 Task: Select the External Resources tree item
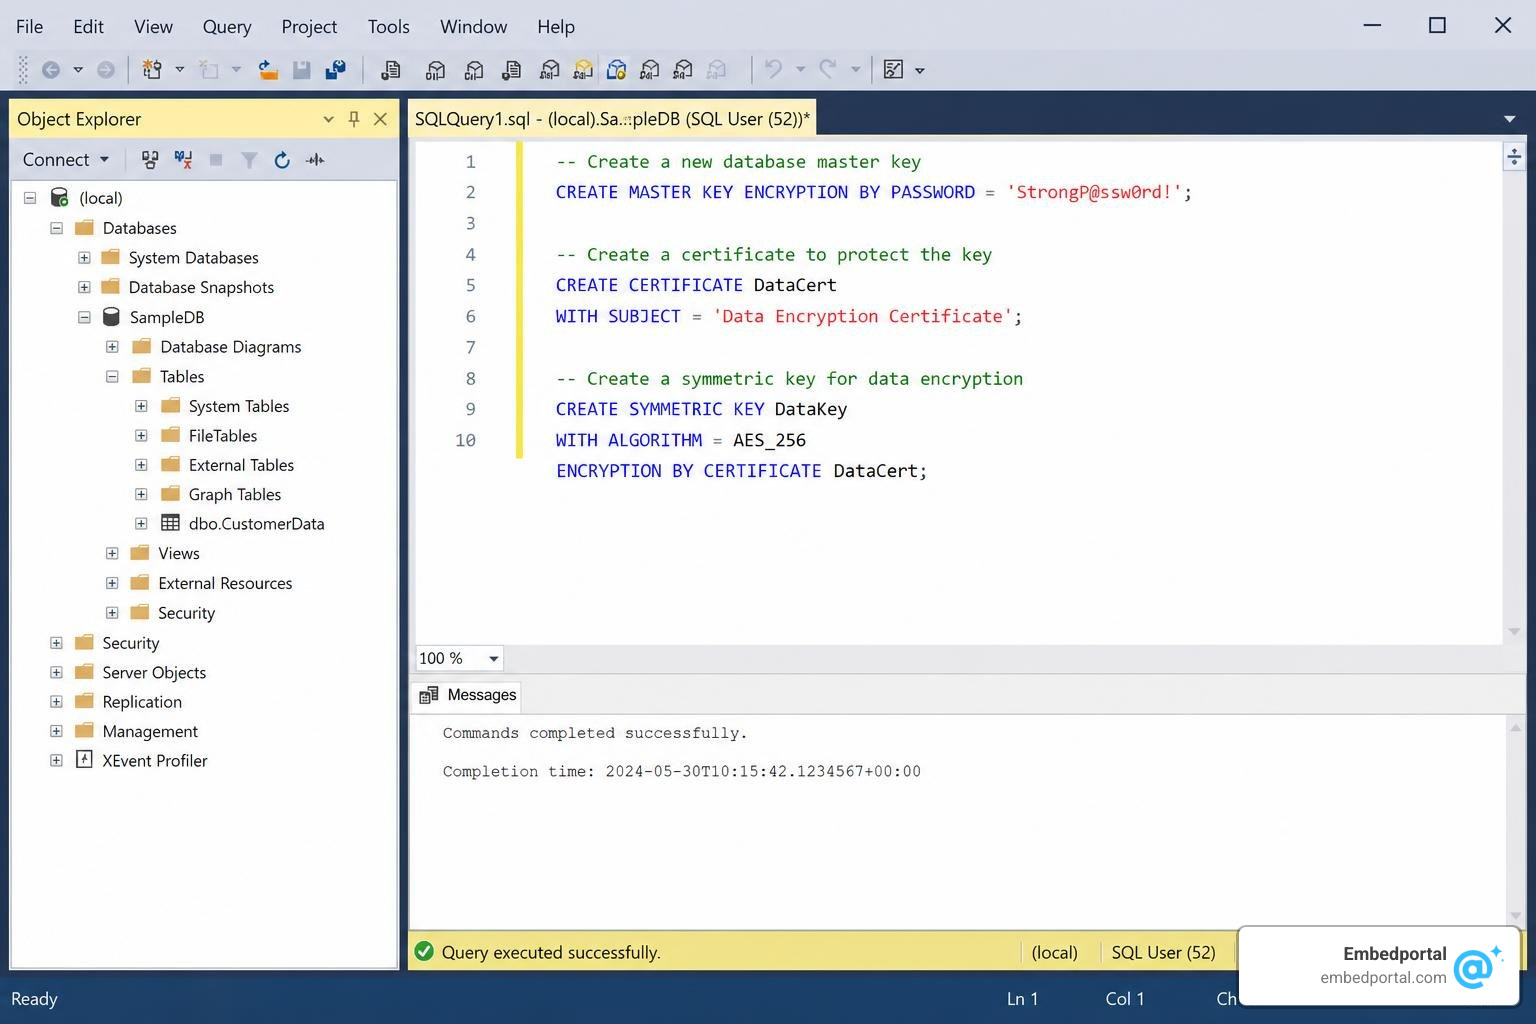225,583
